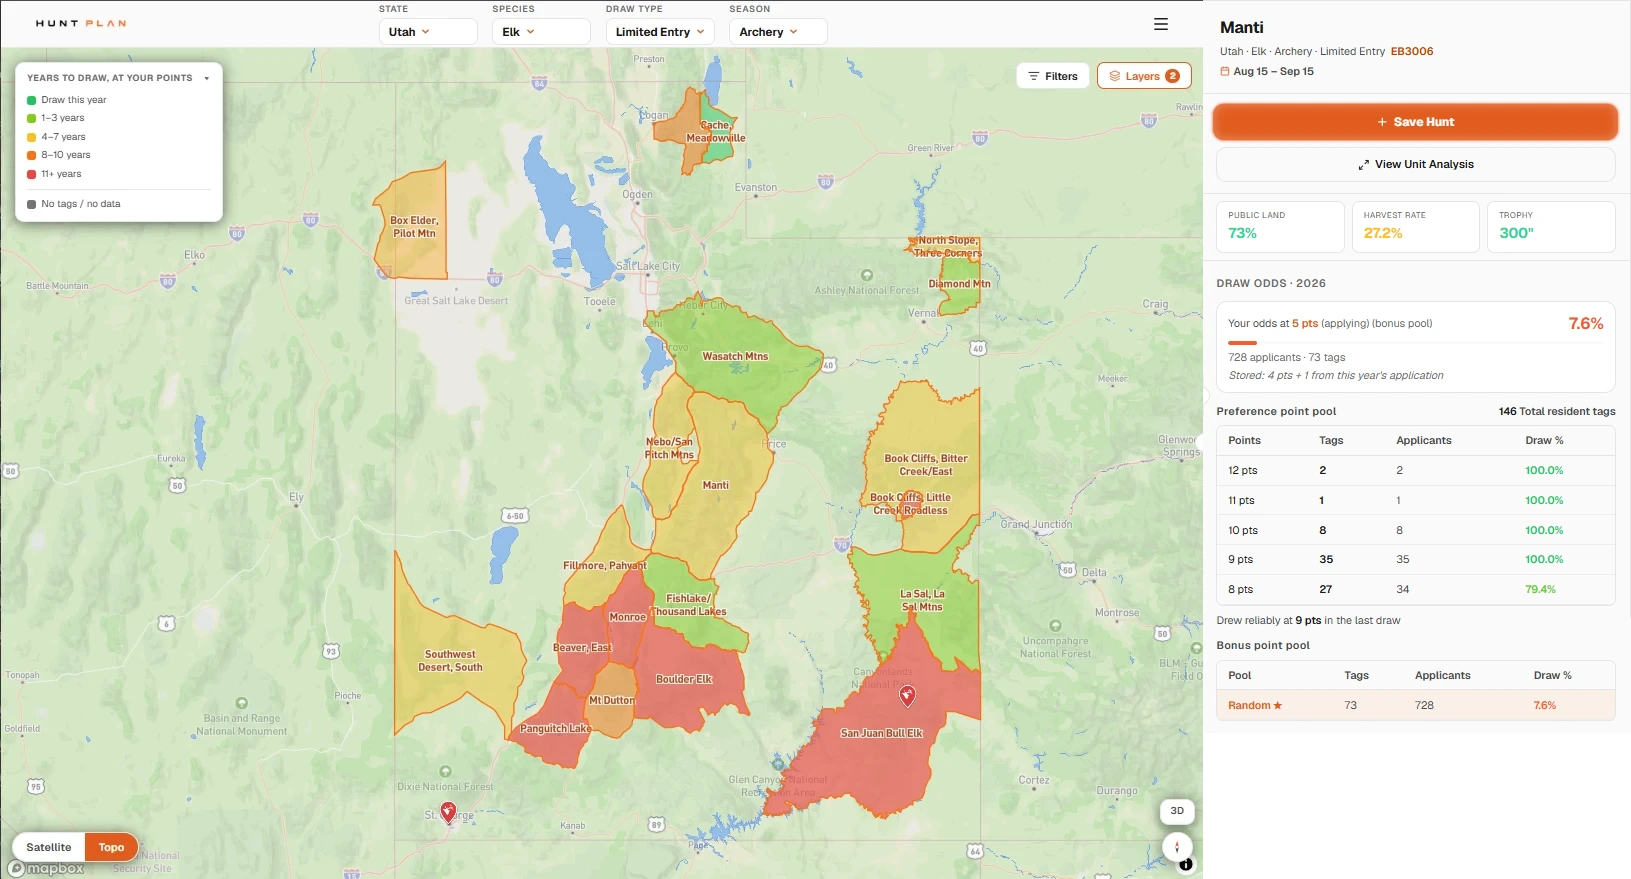Toggle 3D map view

coord(1177,811)
